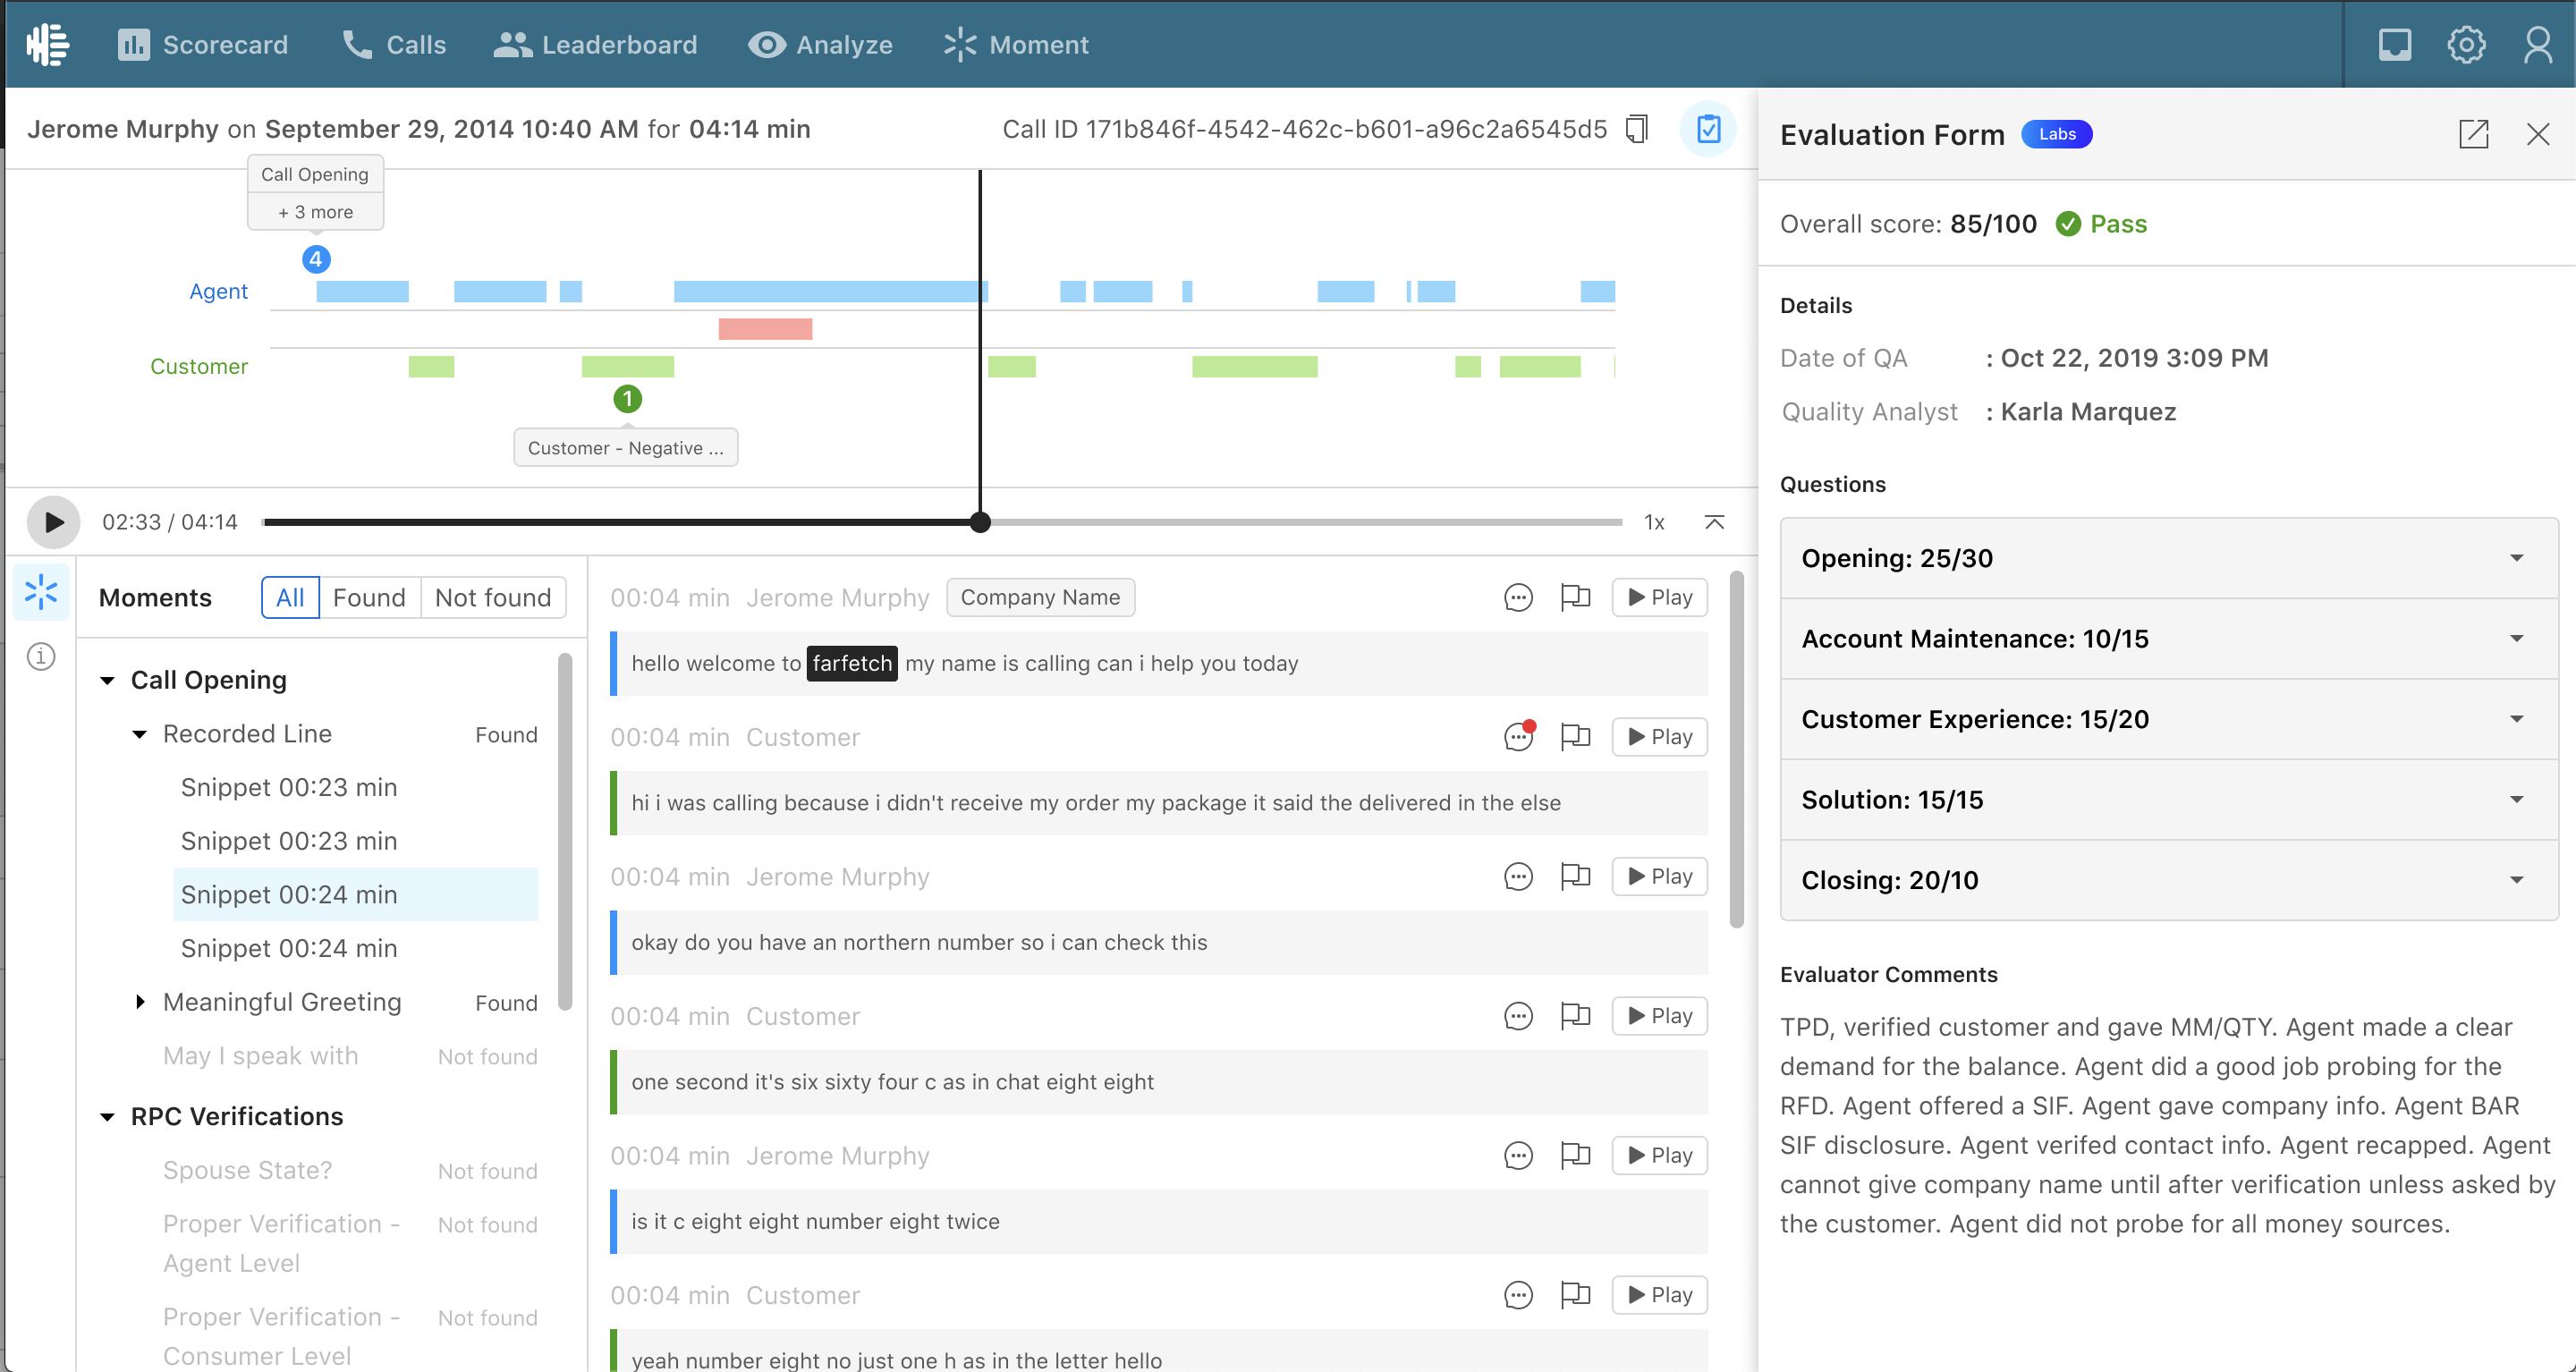Flag the 'didn't receive my order' line
Image resolution: width=2576 pixels, height=1372 pixels.
tap(1575, 737)
